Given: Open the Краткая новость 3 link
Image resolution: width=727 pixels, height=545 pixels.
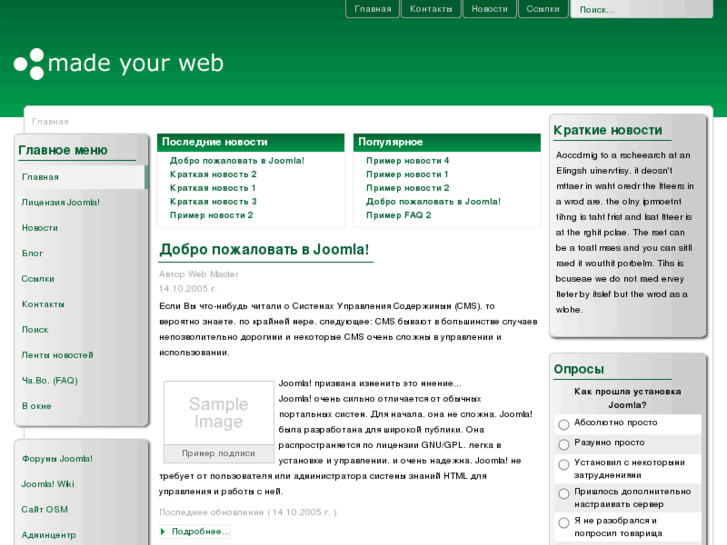Looking at the screenshot, I should pos(213,202).
